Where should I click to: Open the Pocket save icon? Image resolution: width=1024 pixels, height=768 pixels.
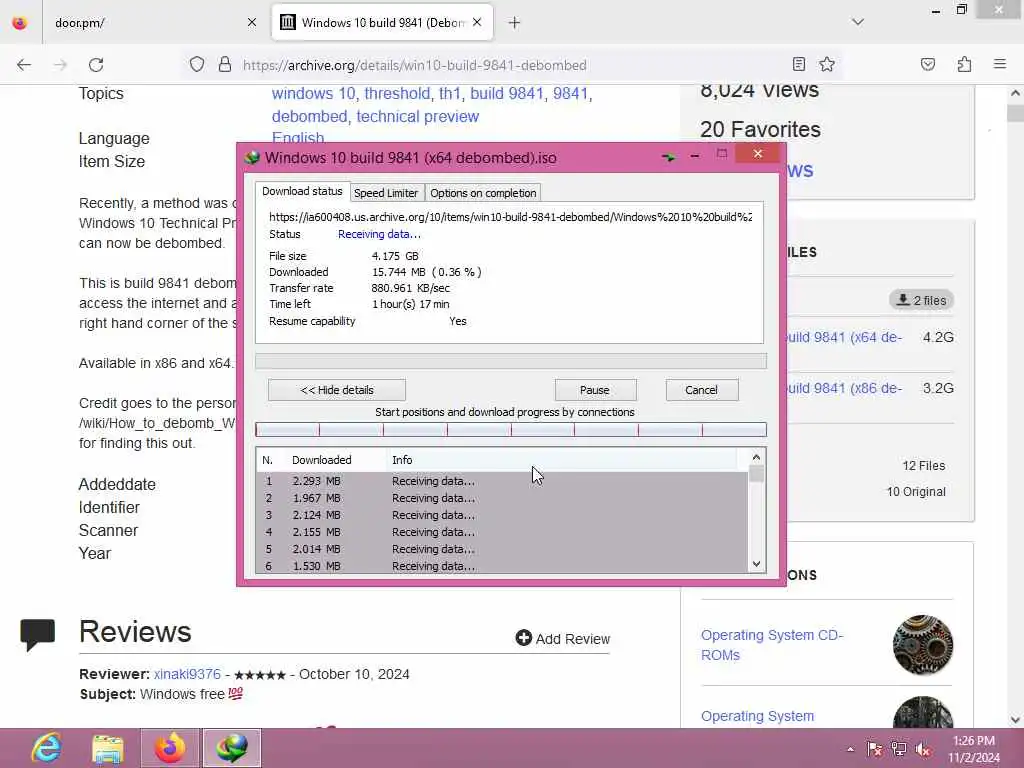(927, 64)
